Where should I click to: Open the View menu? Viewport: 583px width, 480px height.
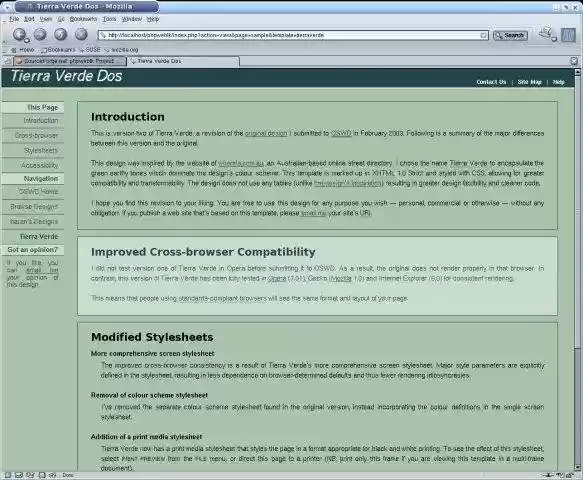pyautogui.click(x=46, y=19)
